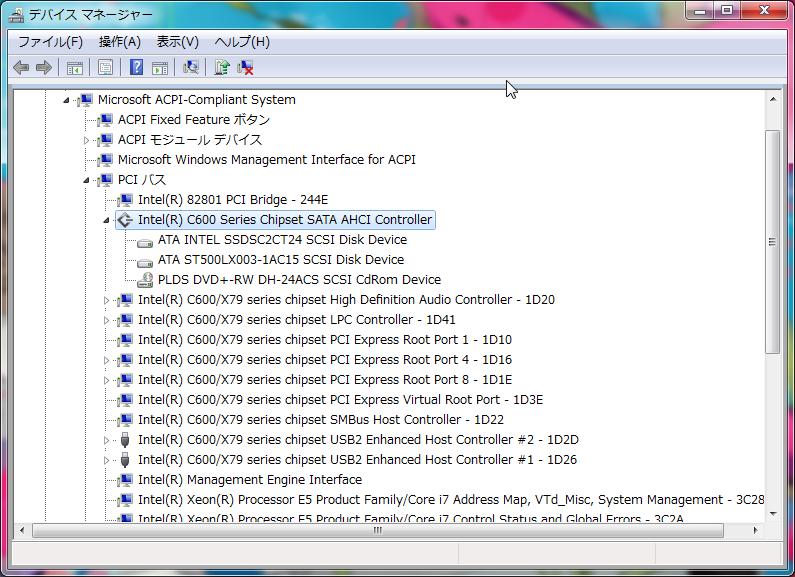The width and height of the screenshot is (795, 577).
Task: Click the USB2 Host Controller #2 plug icon
Action: [125, 440]
